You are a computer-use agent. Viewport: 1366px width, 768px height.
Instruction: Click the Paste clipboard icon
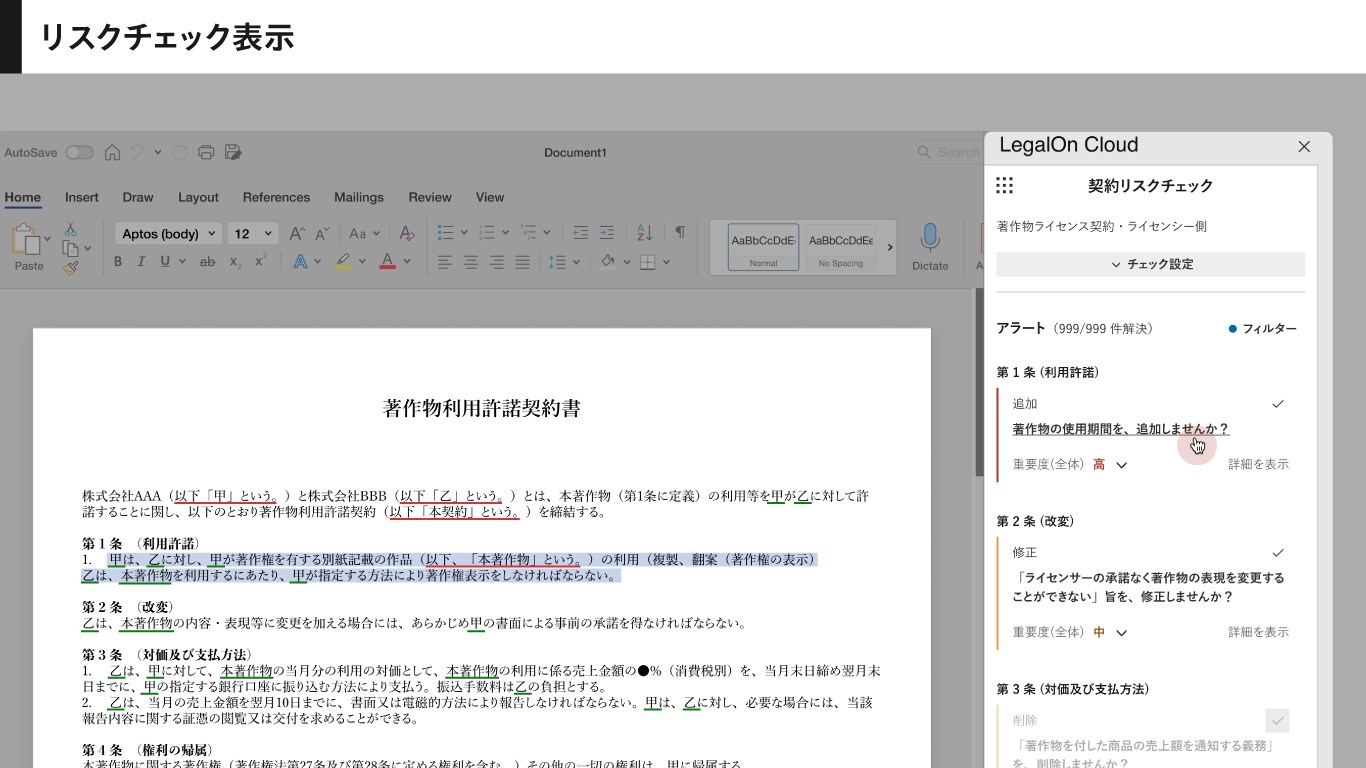click(24, 240)
